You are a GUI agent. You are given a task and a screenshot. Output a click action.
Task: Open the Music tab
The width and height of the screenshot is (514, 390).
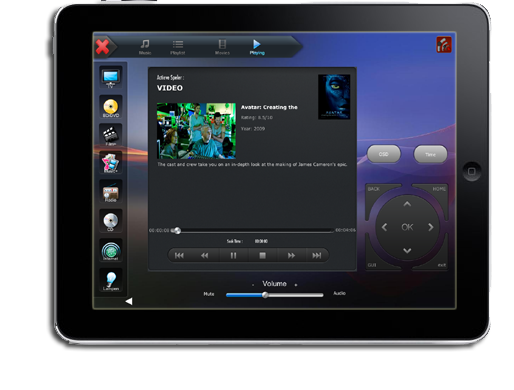tap(145, 47)
